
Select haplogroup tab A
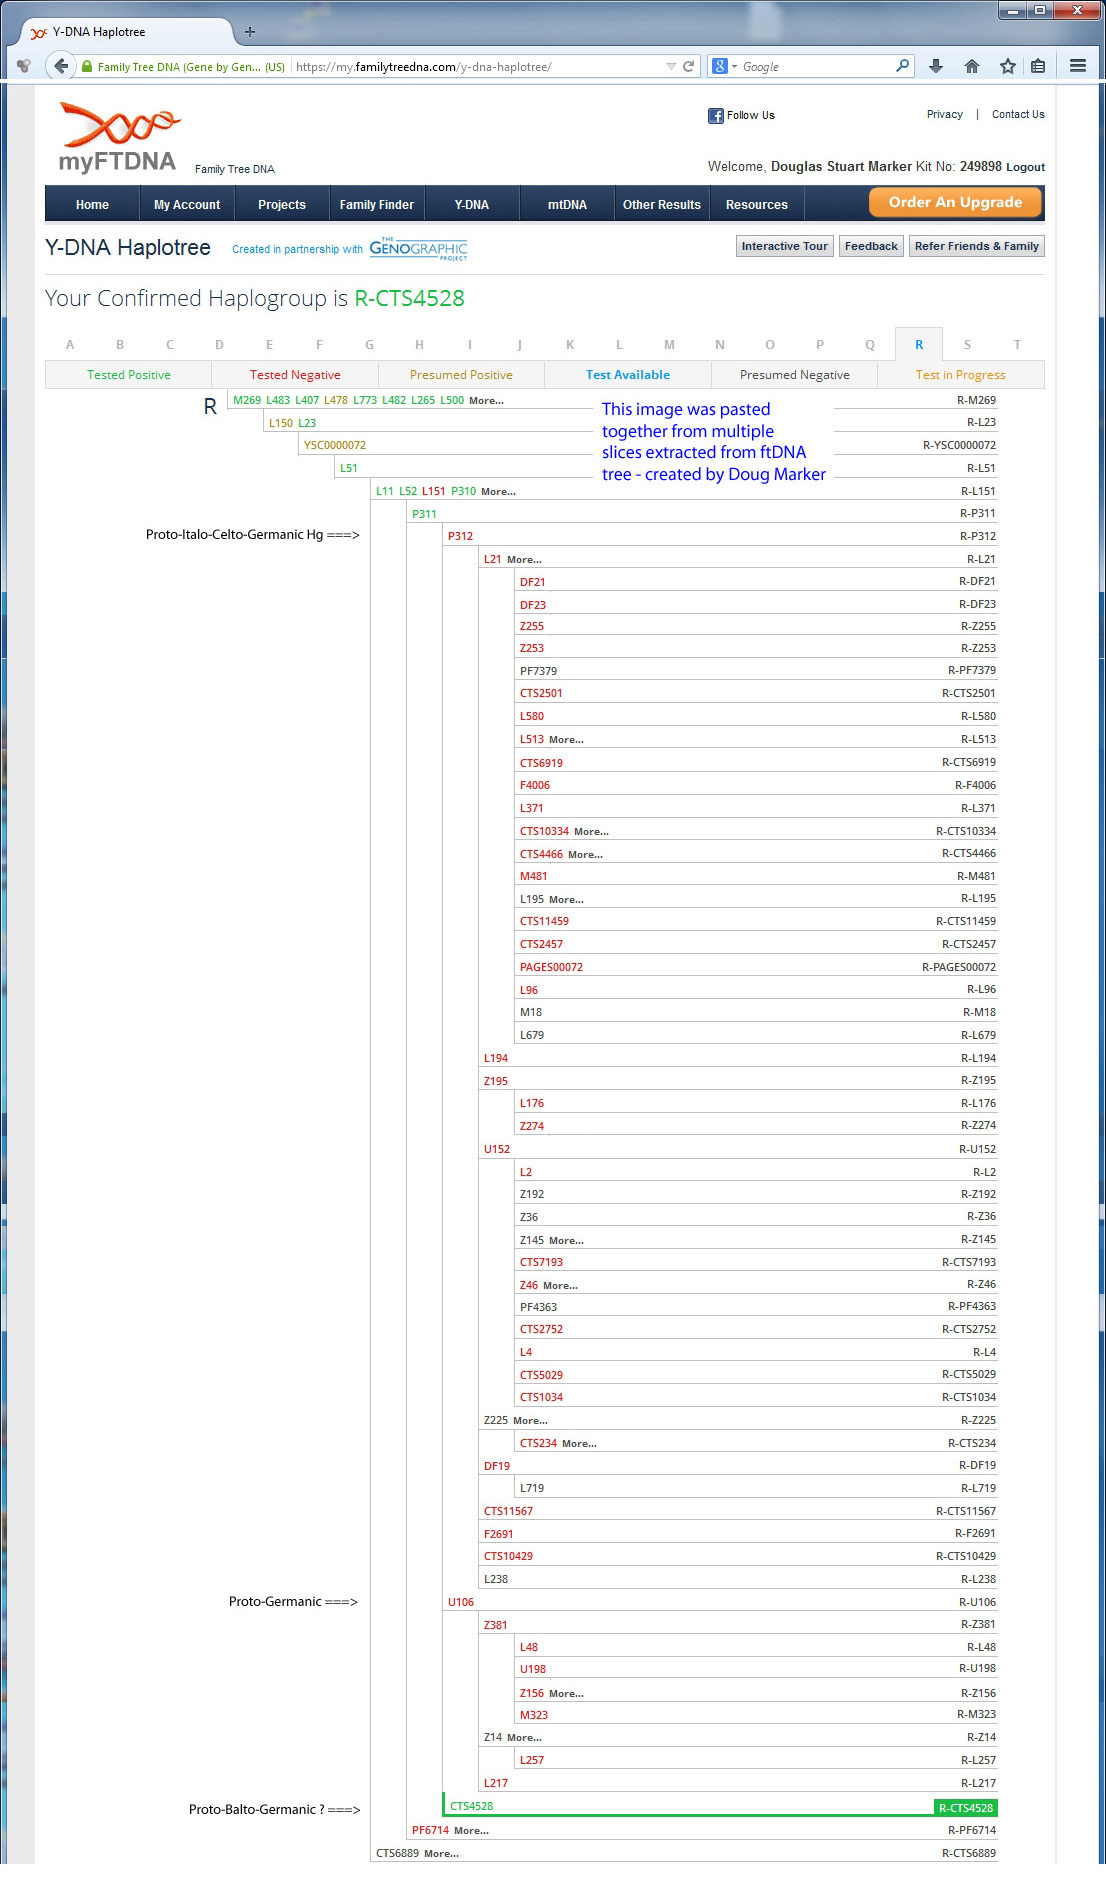pos(70,344)
